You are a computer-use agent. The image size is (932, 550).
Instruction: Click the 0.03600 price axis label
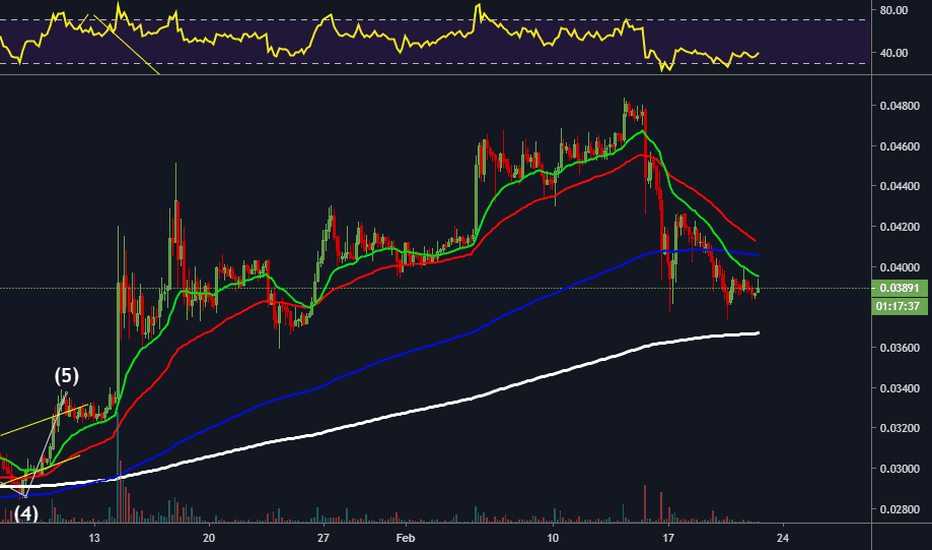pyautogui.click(x=899, y=347)
